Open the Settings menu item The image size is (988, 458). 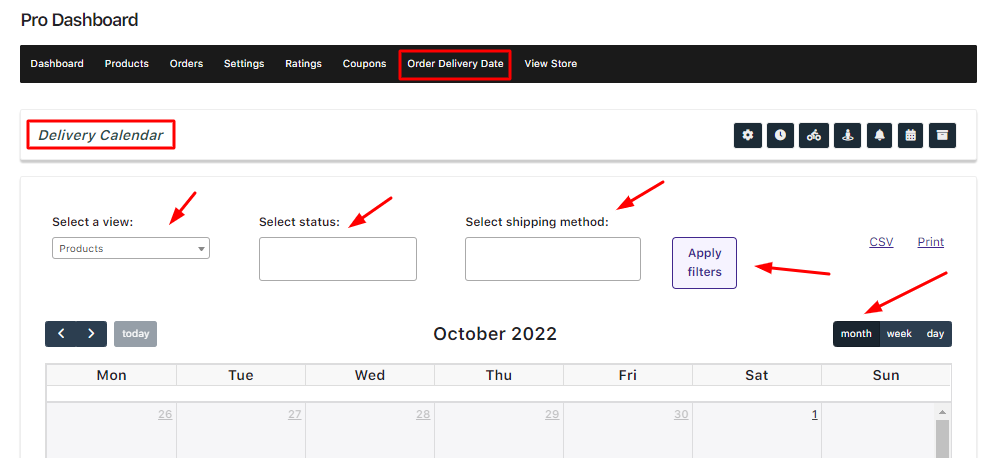tap(244, 64)
